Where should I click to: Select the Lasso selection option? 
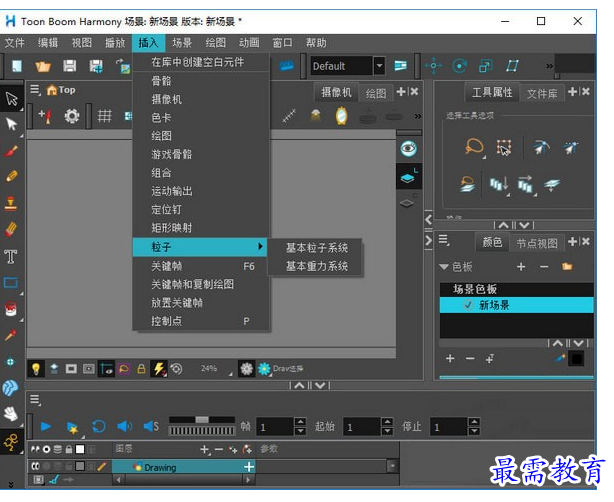[x=474, y=148]
